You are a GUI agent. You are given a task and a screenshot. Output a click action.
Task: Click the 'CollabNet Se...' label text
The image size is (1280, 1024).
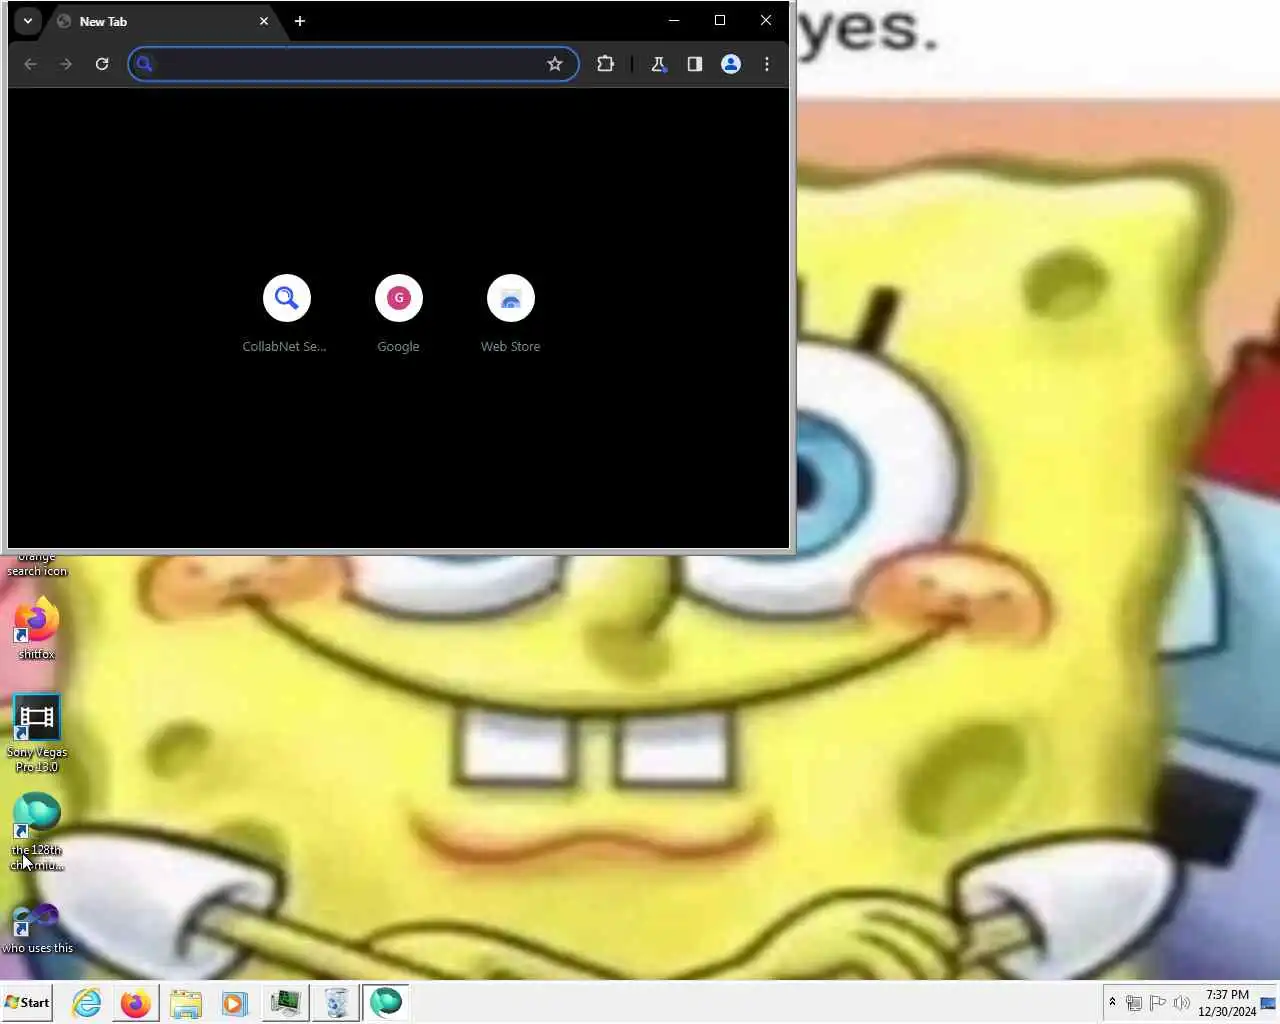[285, 346]
